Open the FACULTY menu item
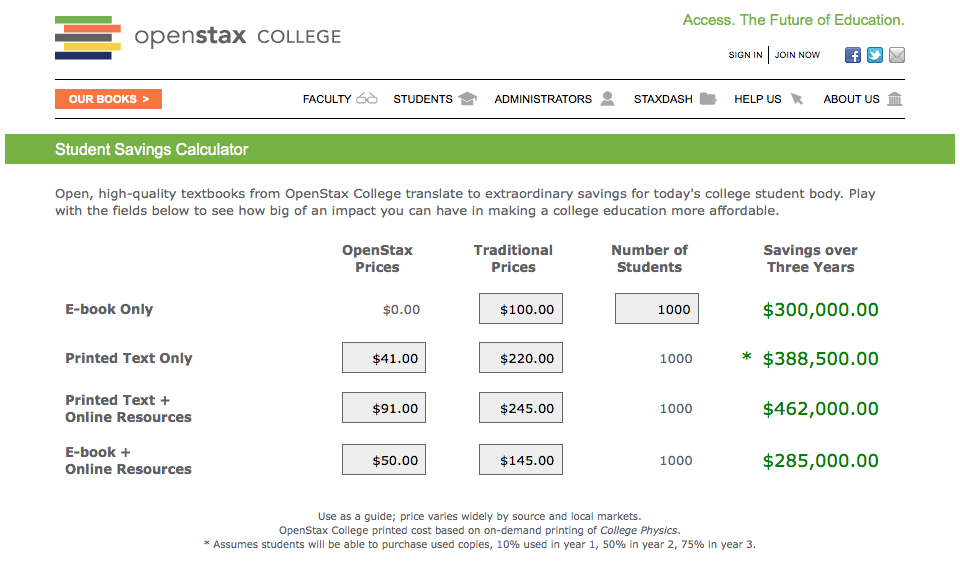 tap(327, 99)
